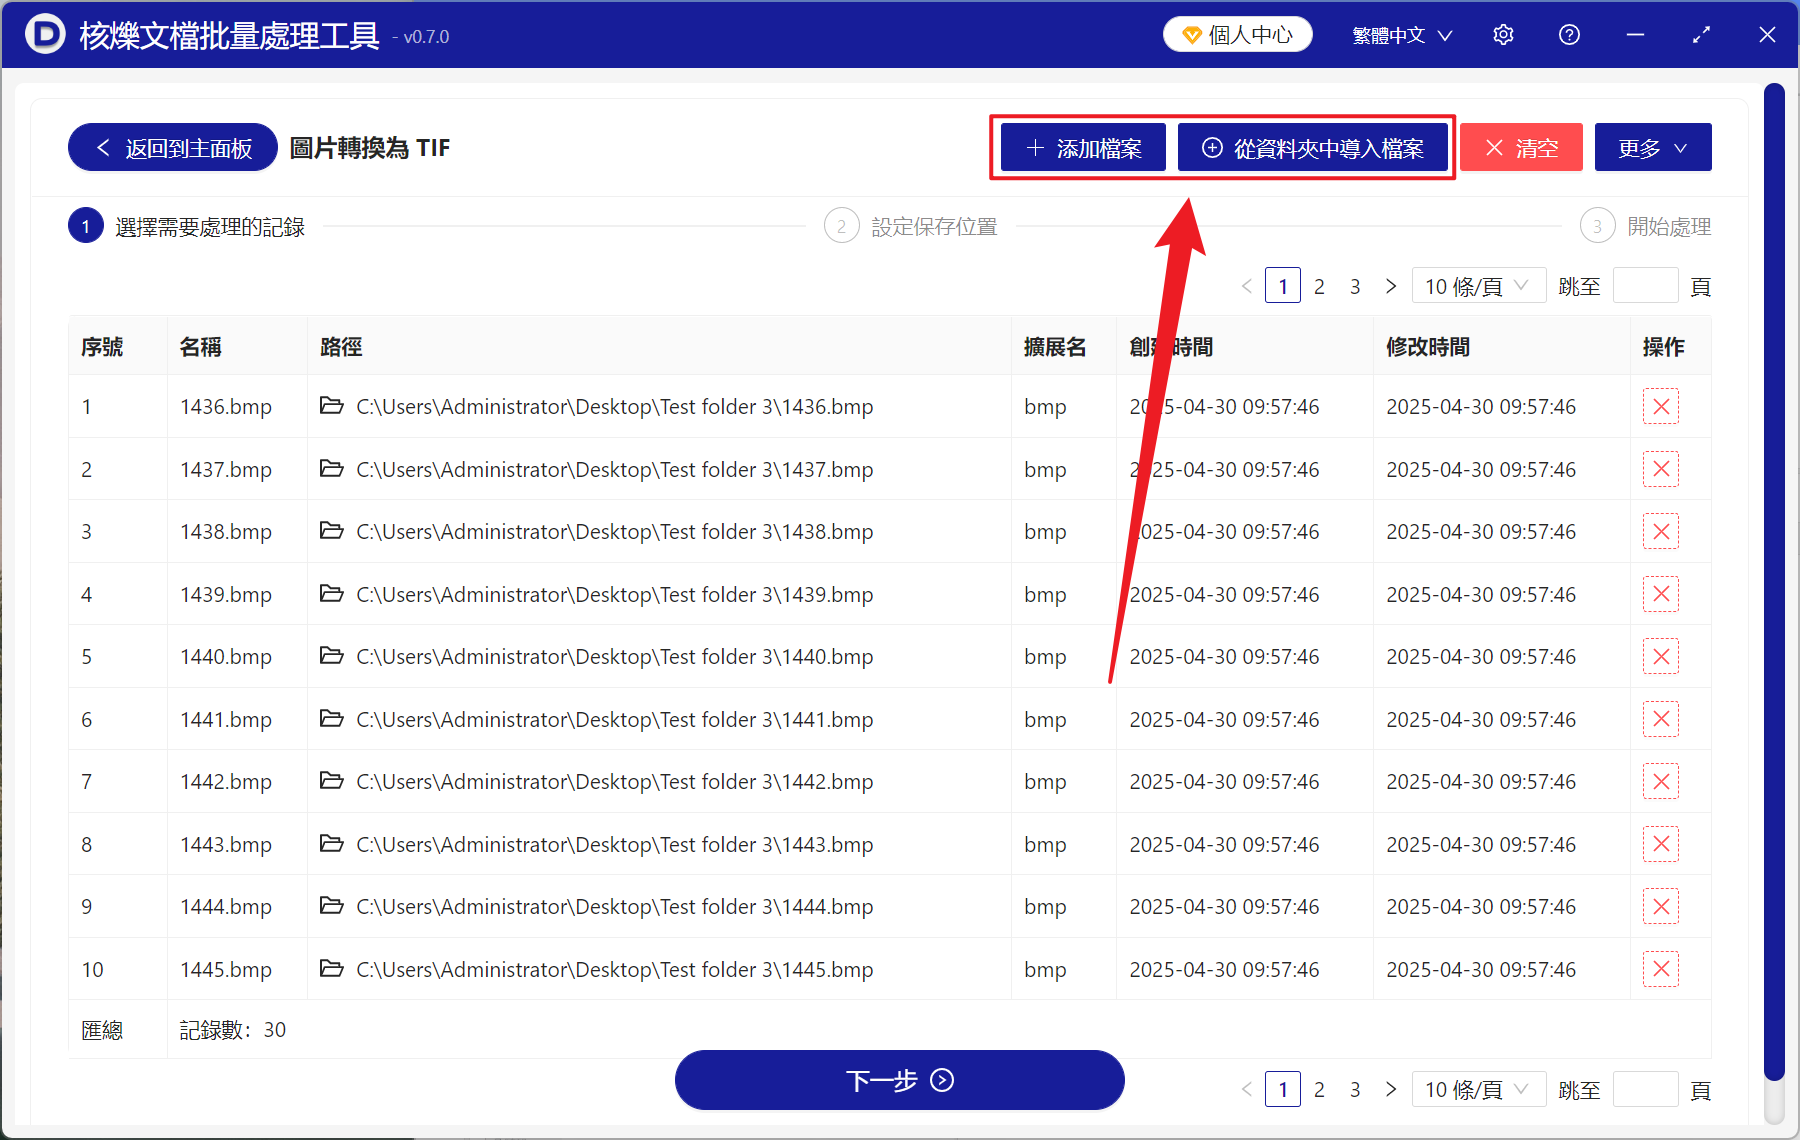The image size is (1800, 1140).
Task: Open folder icon for 1445.bmp path
Action: coord(331,968)
